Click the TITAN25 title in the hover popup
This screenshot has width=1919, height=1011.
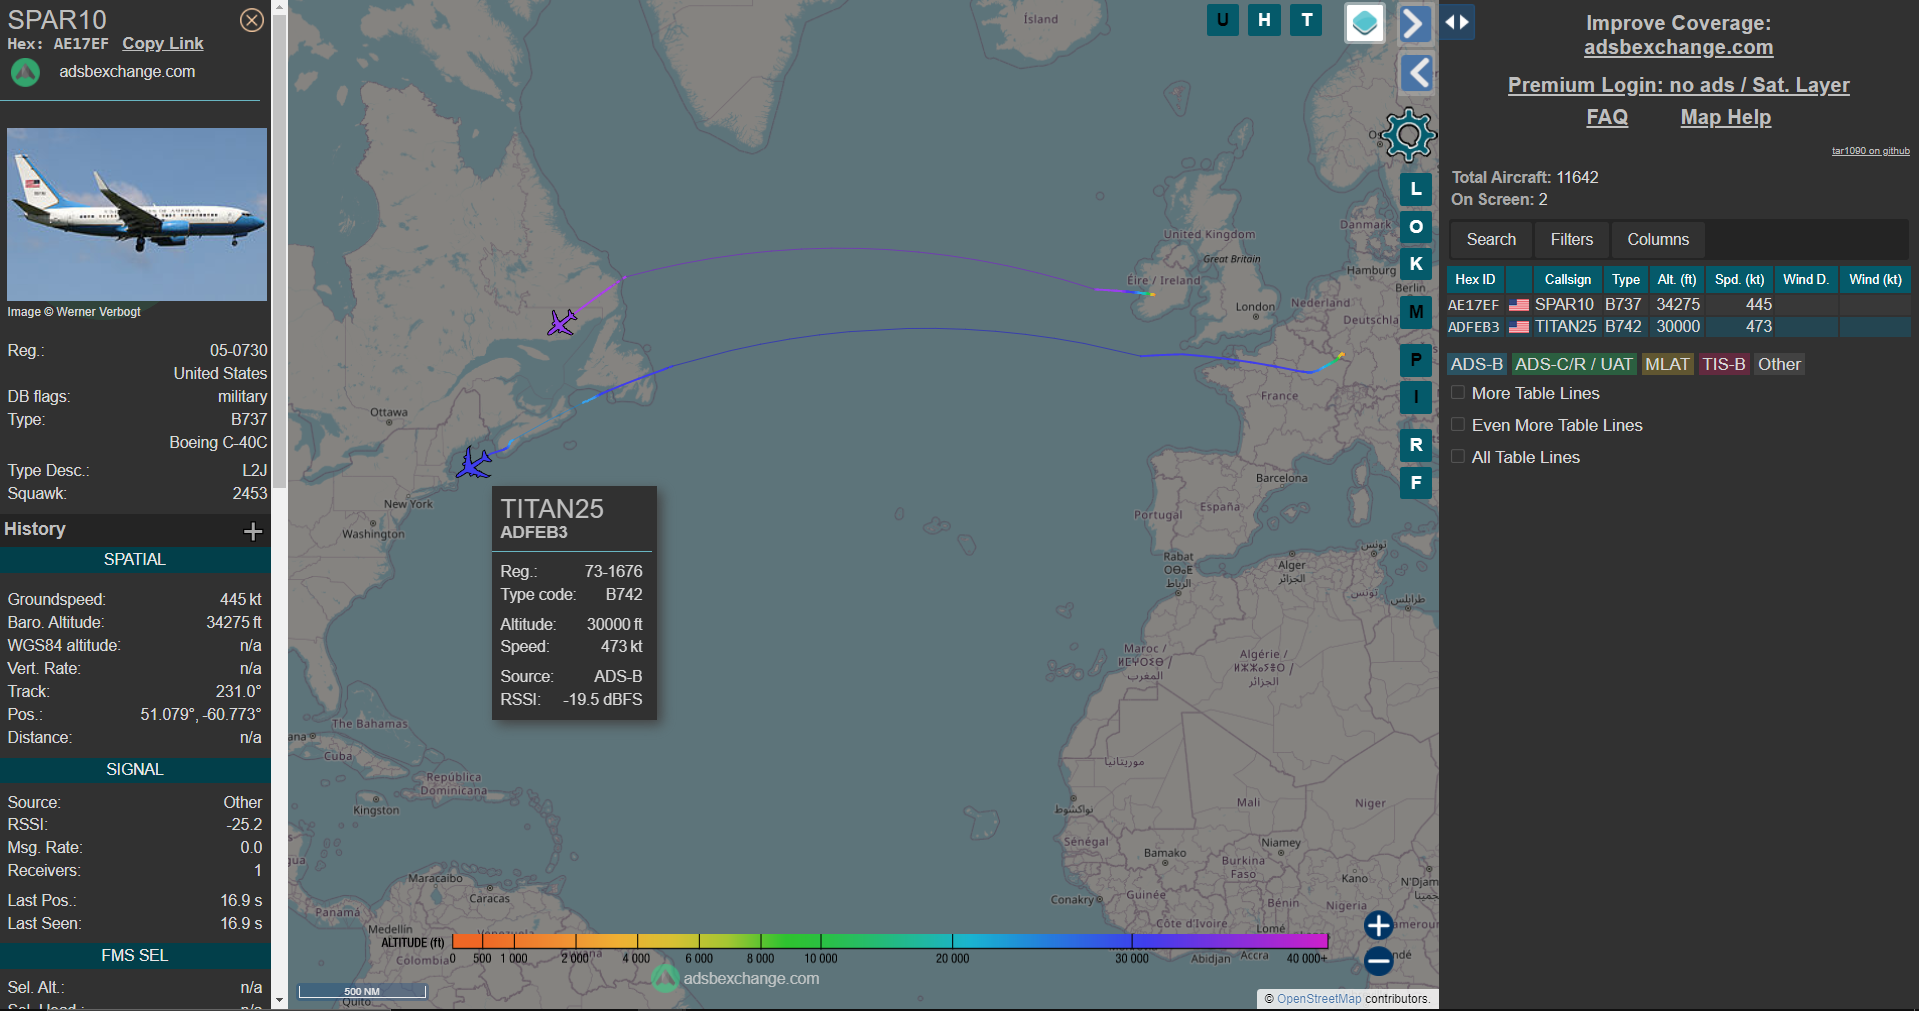pos(552,509)
